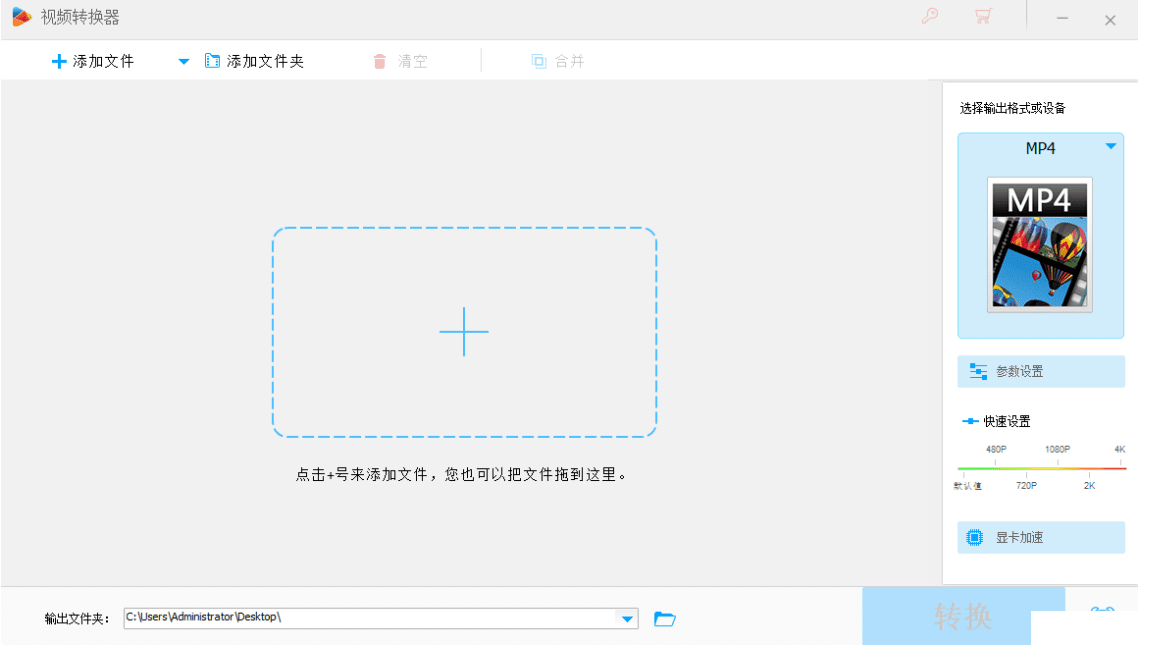Toggle 显卡加速 GPU acceleration
The height and width of the screenshot is (662, 1154).
click(1041, 538)
